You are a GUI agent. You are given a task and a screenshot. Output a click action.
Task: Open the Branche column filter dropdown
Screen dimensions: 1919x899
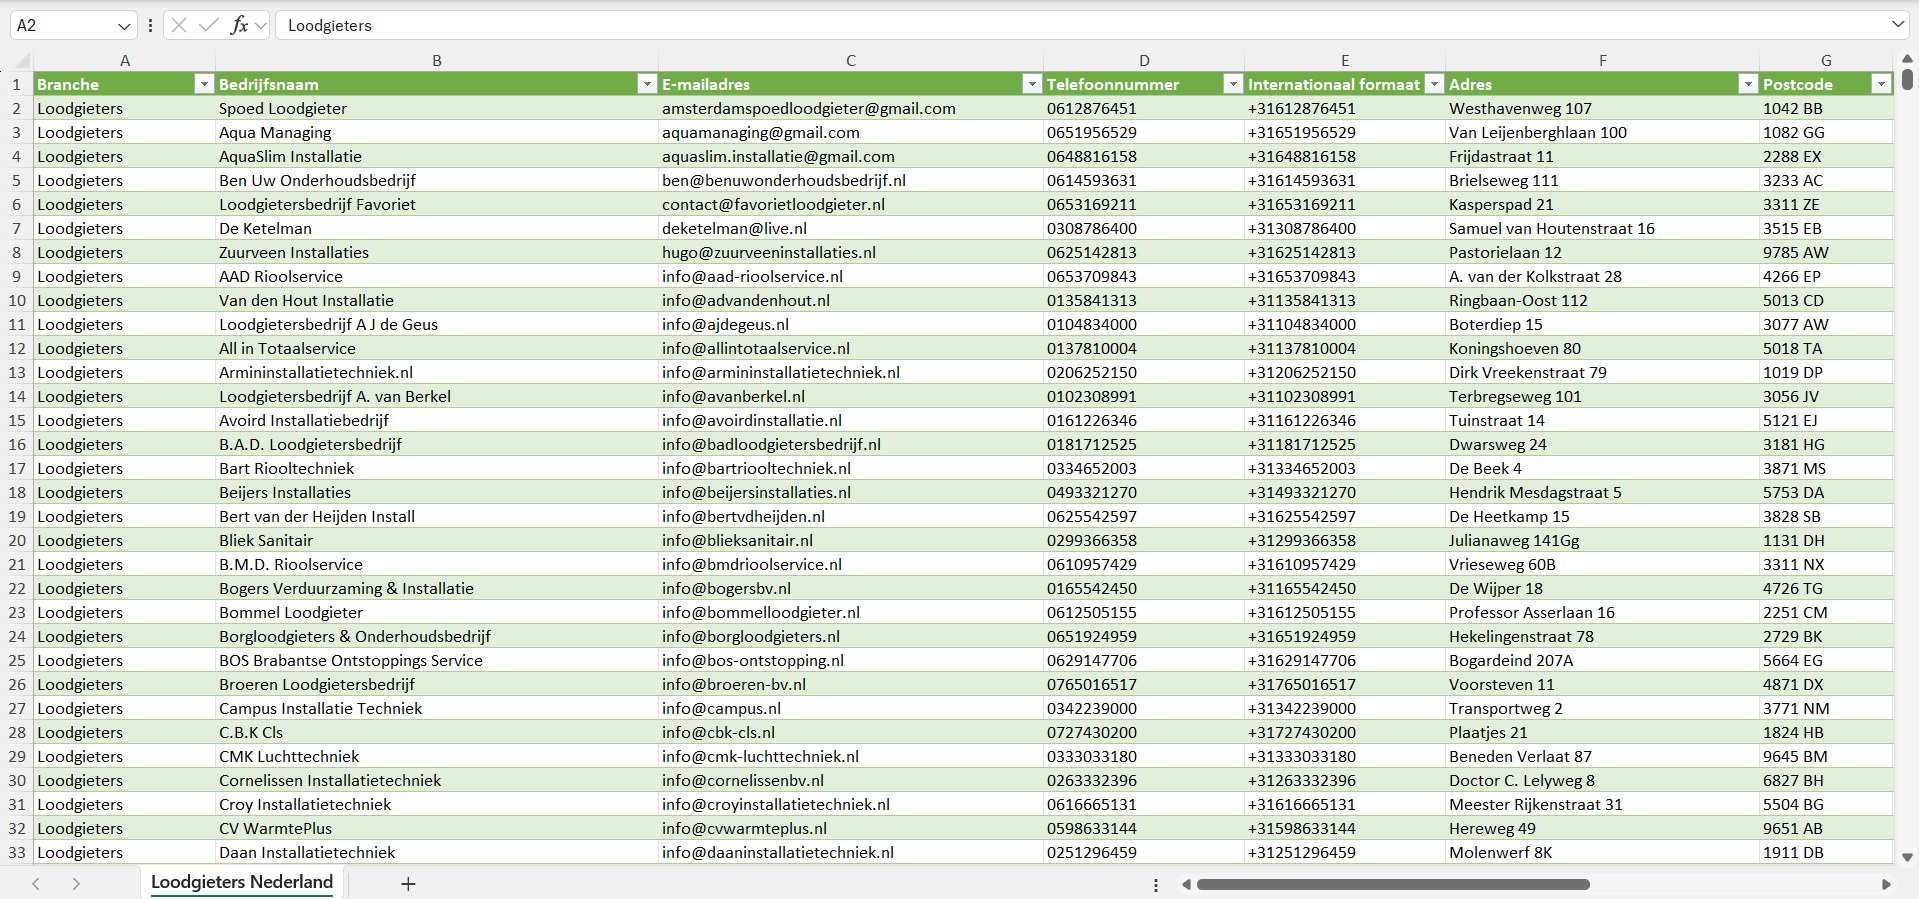(x=203, y=84)
